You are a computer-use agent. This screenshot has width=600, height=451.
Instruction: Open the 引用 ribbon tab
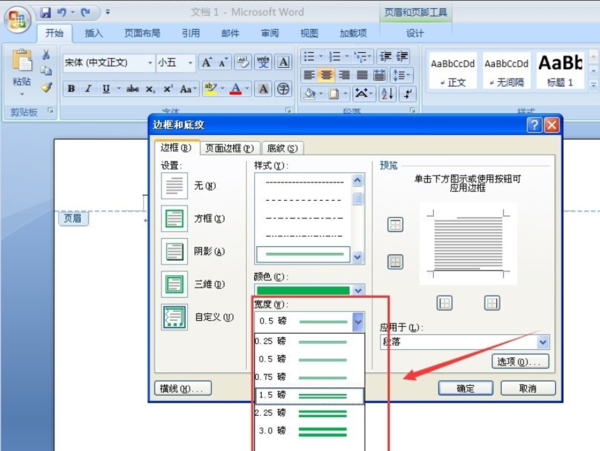pyautogui.click(x=191, y=33)
